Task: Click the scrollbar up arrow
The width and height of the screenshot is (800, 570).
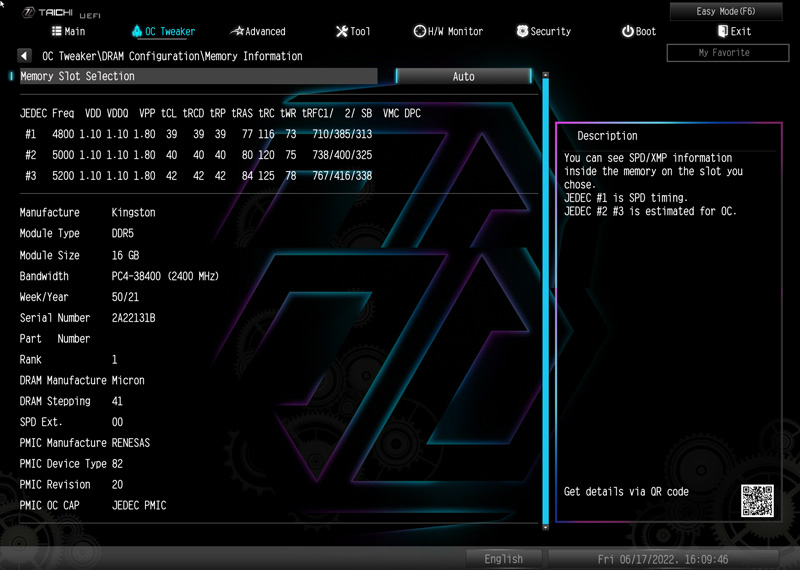Action: (545, 76)
